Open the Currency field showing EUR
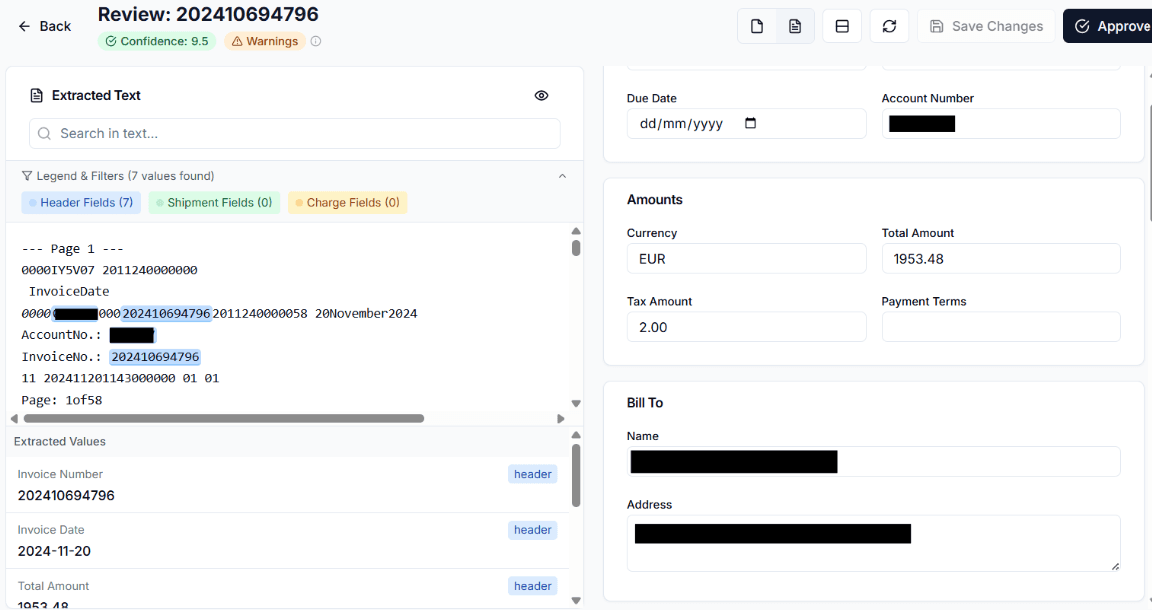The width and height of the screenshot is (1152, 610). pyautogui.click(x=746, y=258)
